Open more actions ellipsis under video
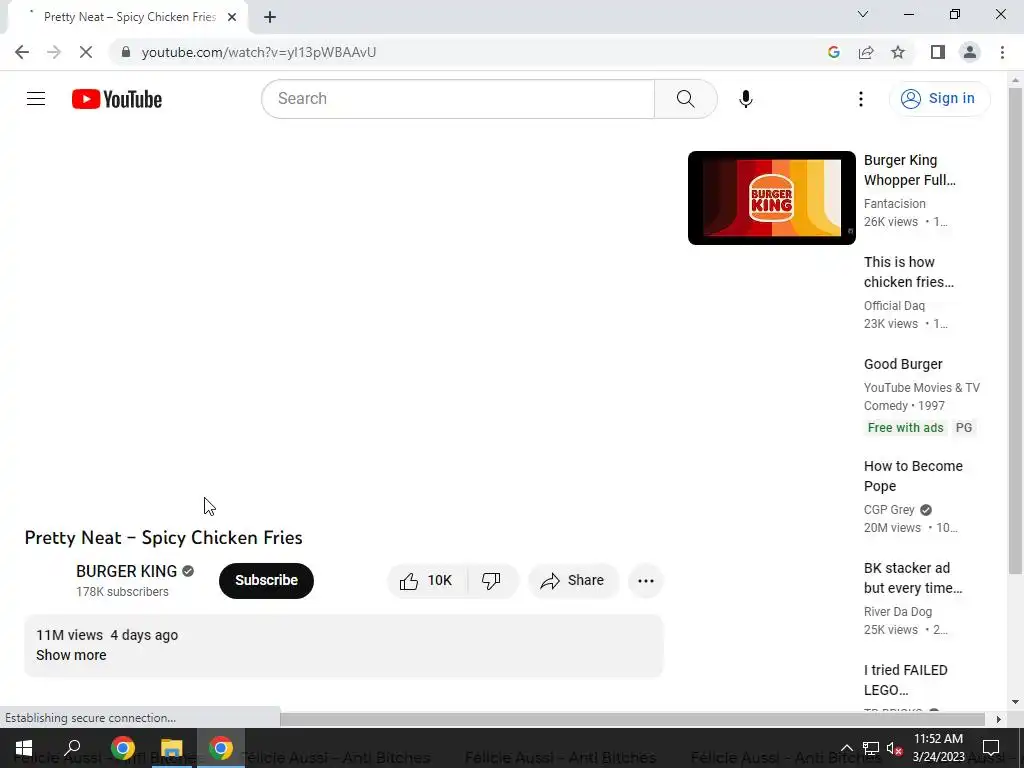Screen dimensions: 1024x768 click(x=646, y=581)
